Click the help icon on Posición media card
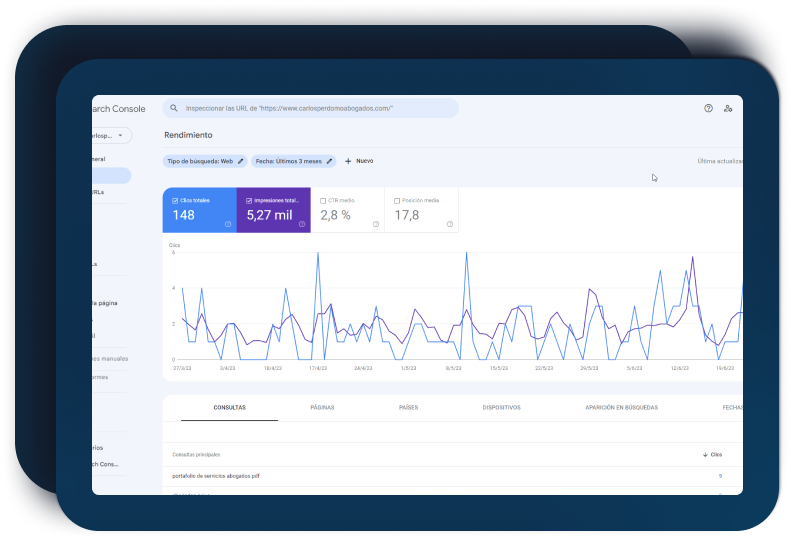Screen dimensions: 791x540 pos(450,224)
